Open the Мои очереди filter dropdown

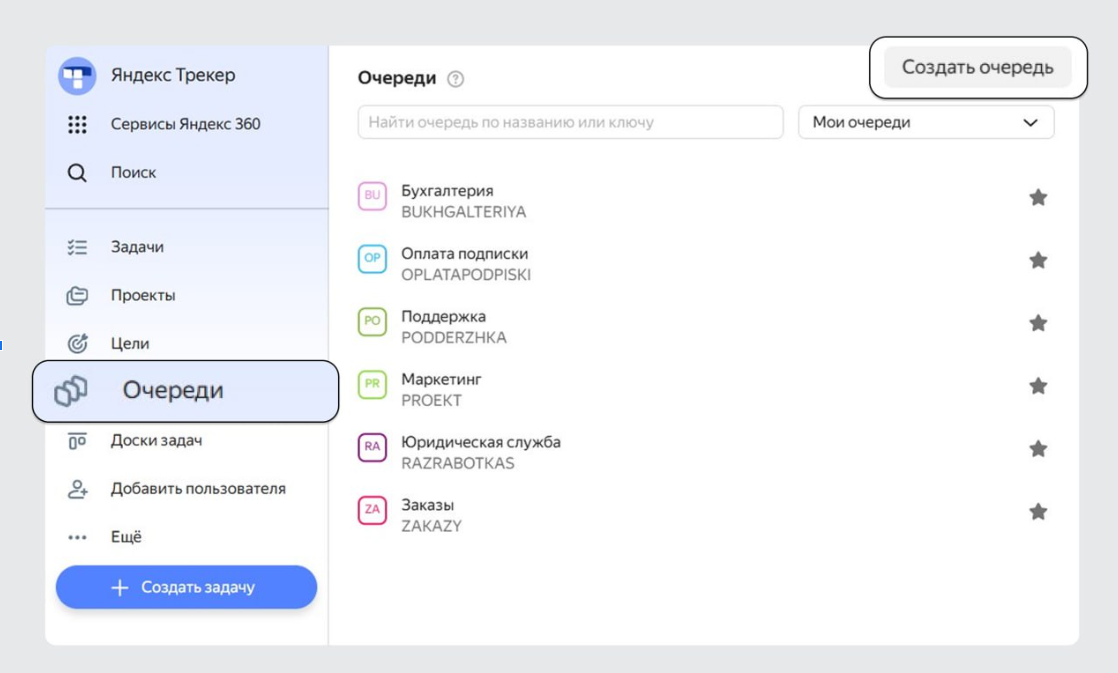[925, 123]
